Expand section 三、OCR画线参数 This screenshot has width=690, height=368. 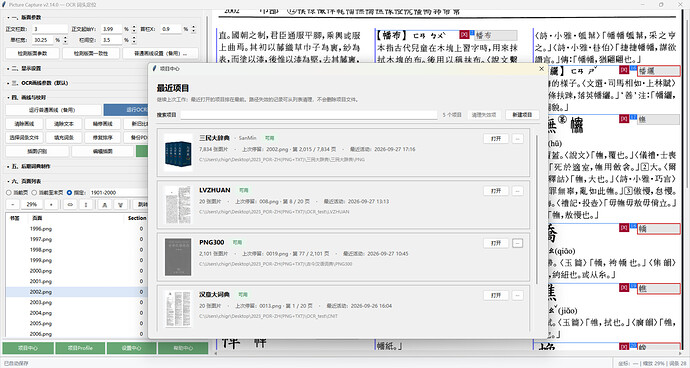pos(38,83)
